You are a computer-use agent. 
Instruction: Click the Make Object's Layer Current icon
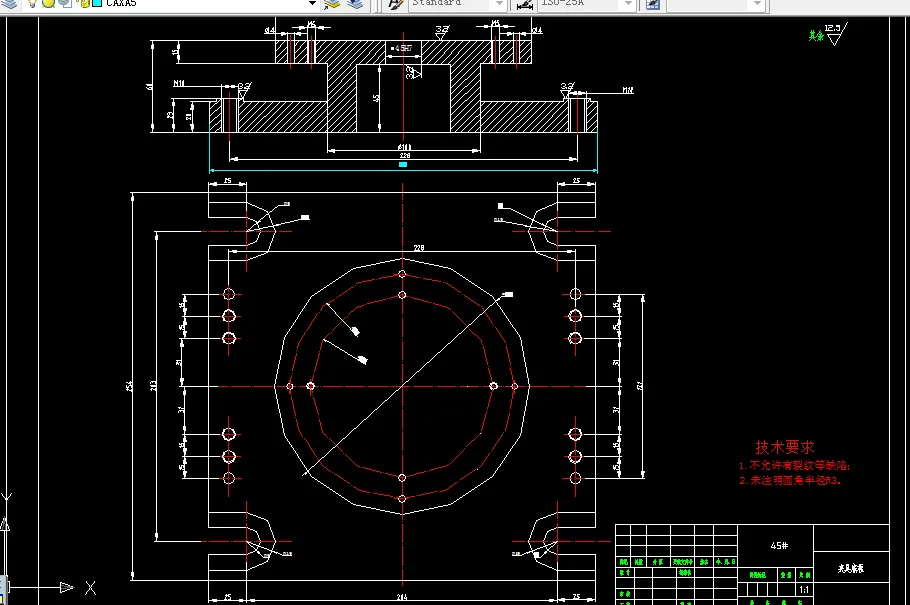331,4
